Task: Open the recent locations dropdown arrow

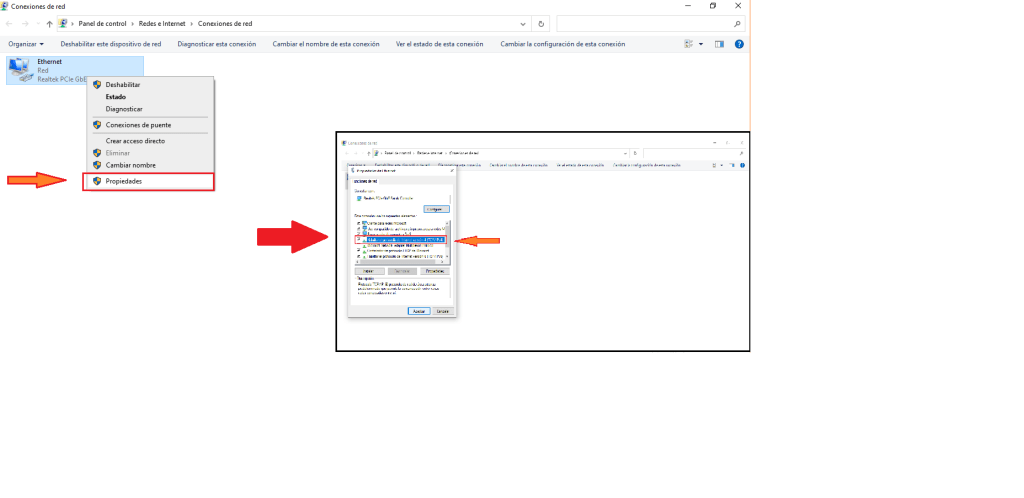Action: point(38,24)
